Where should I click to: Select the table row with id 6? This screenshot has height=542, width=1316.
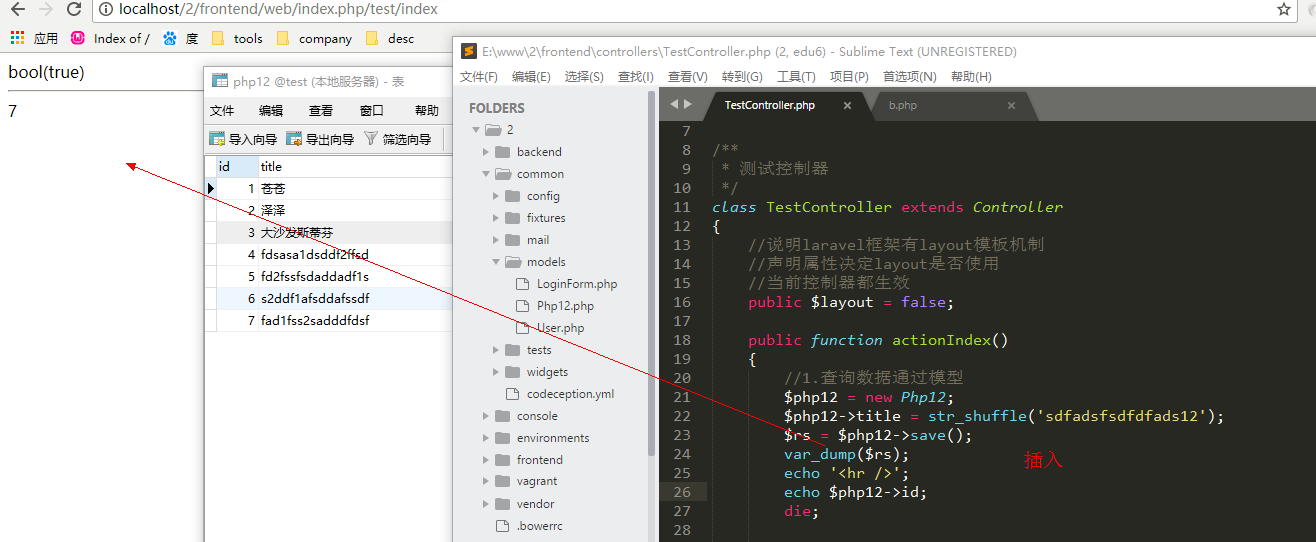(x=314, y=299)
